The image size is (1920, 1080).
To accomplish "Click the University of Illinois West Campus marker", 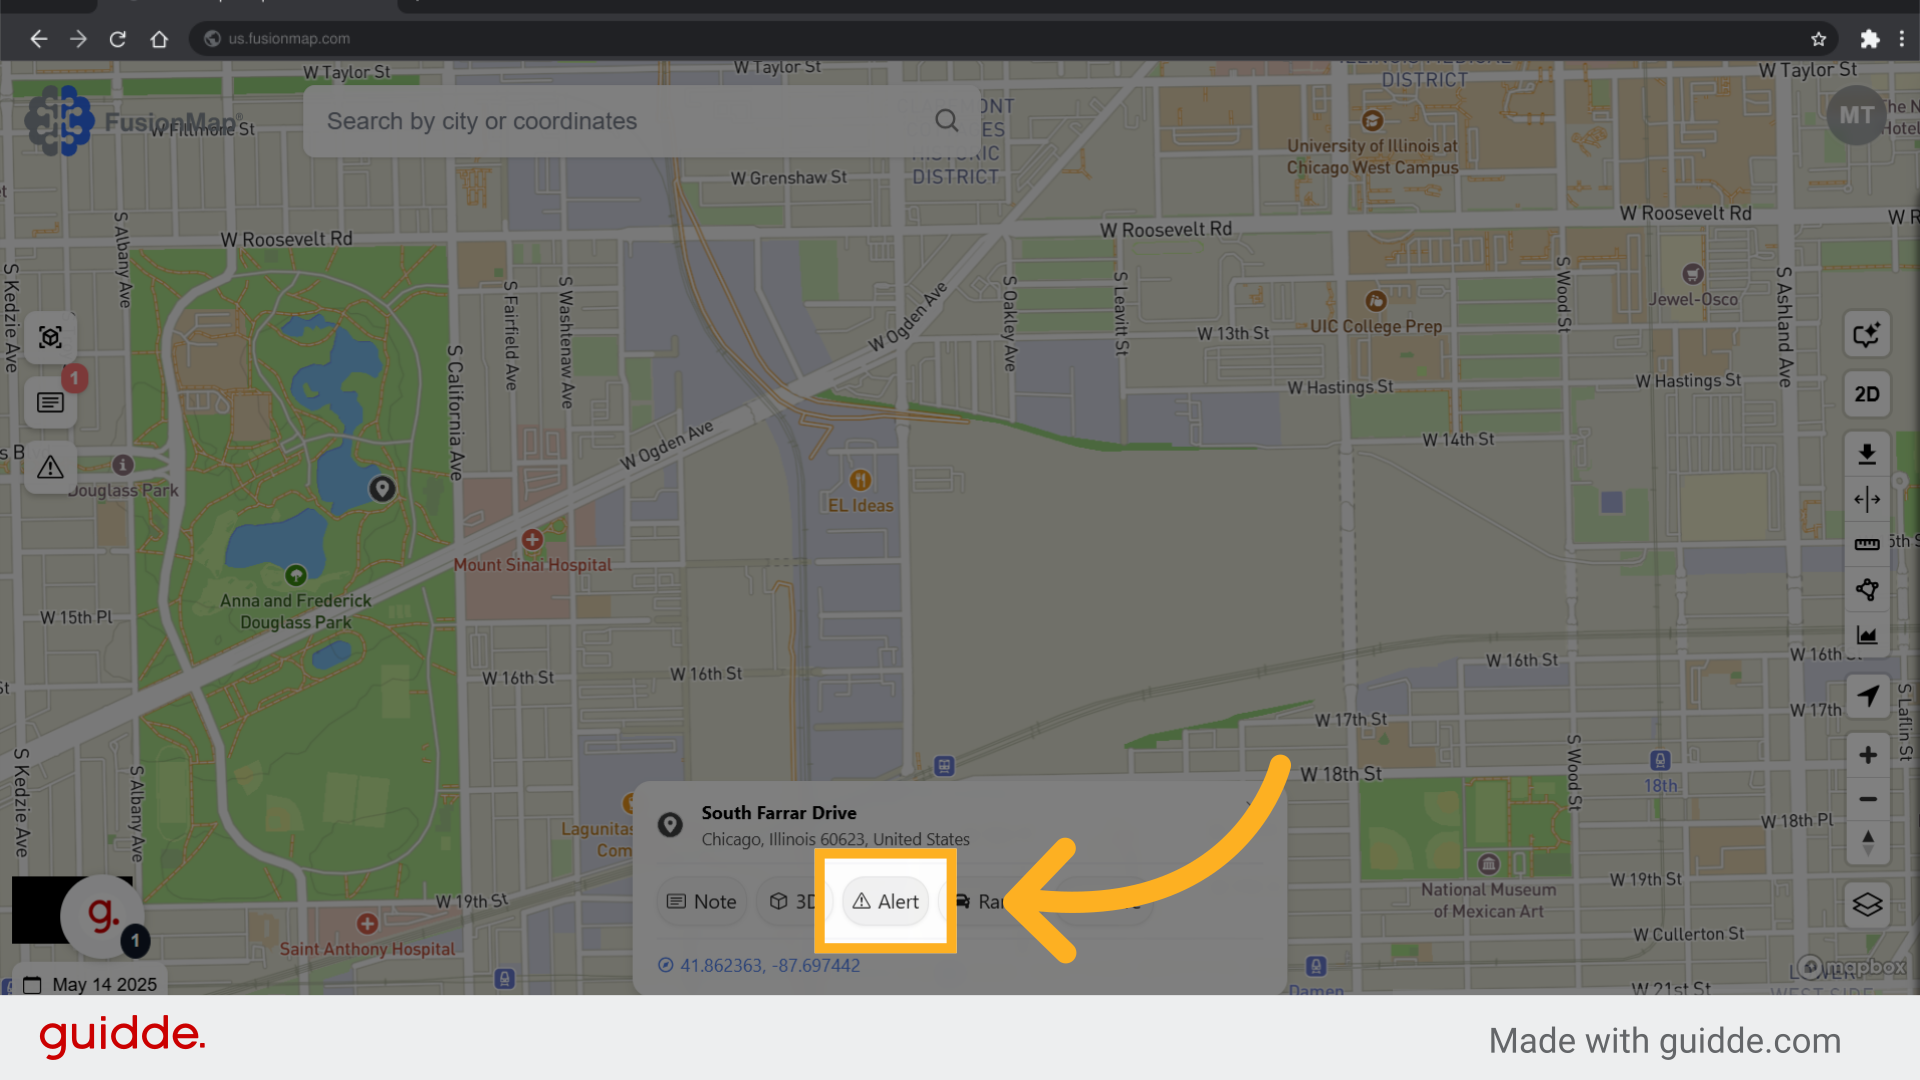I will (1372, 121).
